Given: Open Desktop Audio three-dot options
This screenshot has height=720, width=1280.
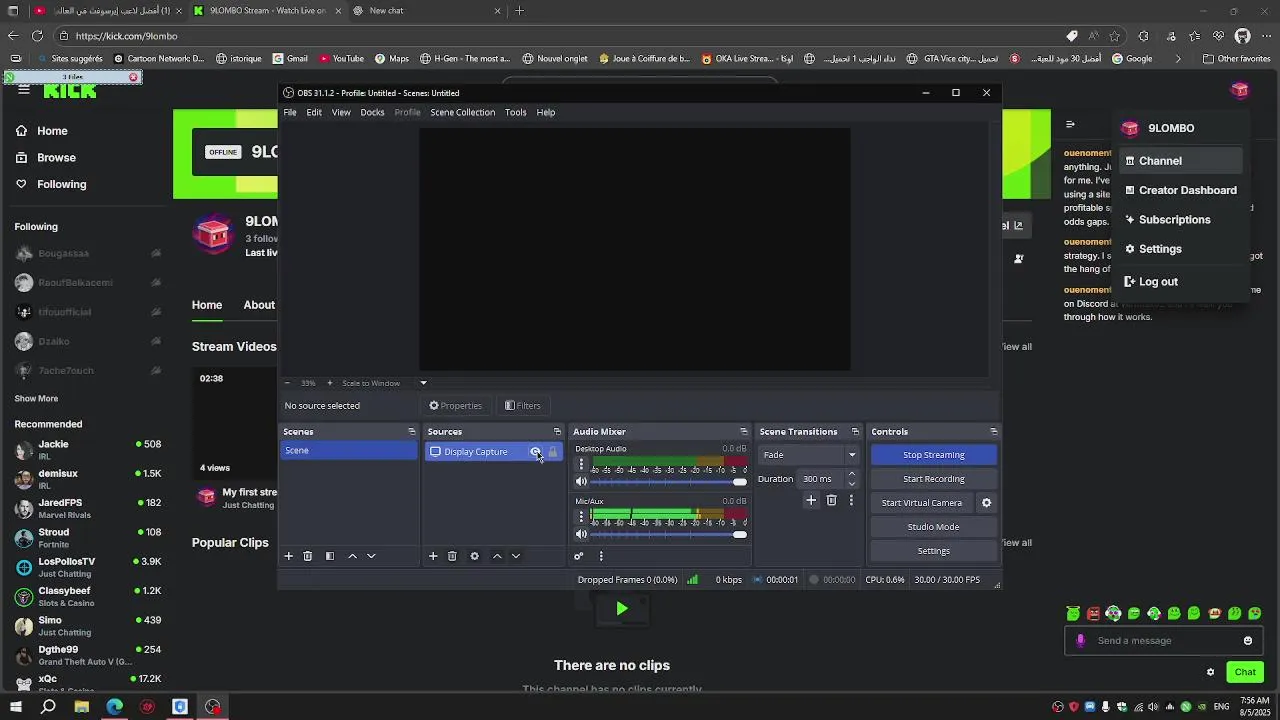Looking at the screenshot, I should 581,464.
